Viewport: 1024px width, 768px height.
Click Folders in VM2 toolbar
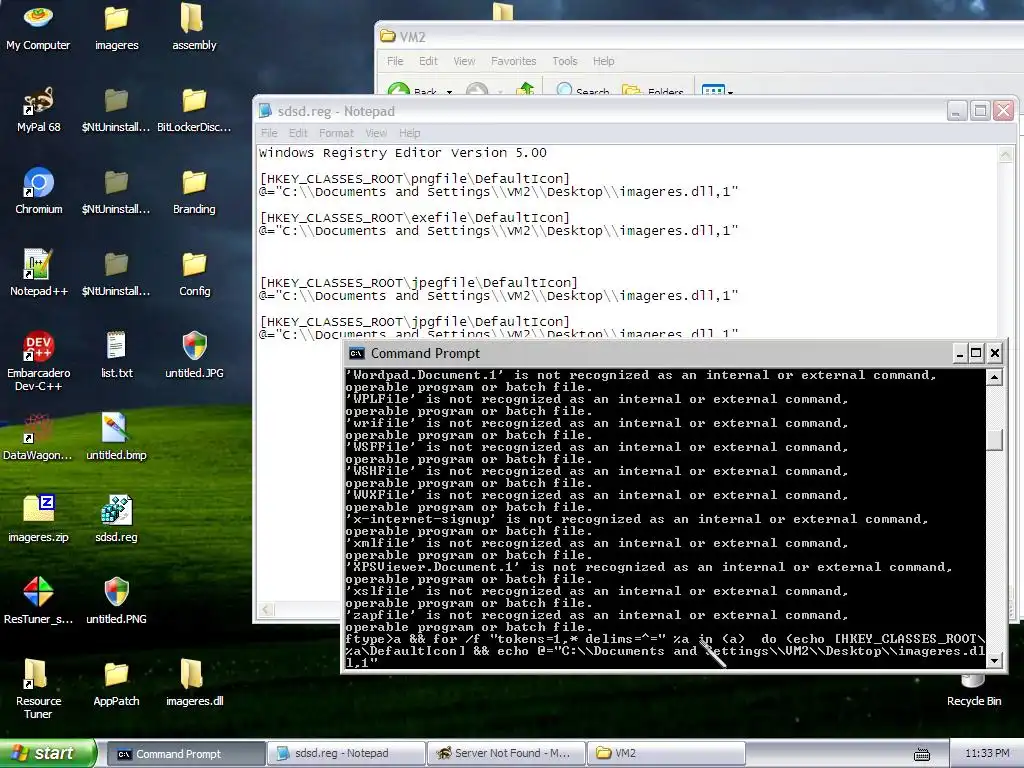pos(652,90)
